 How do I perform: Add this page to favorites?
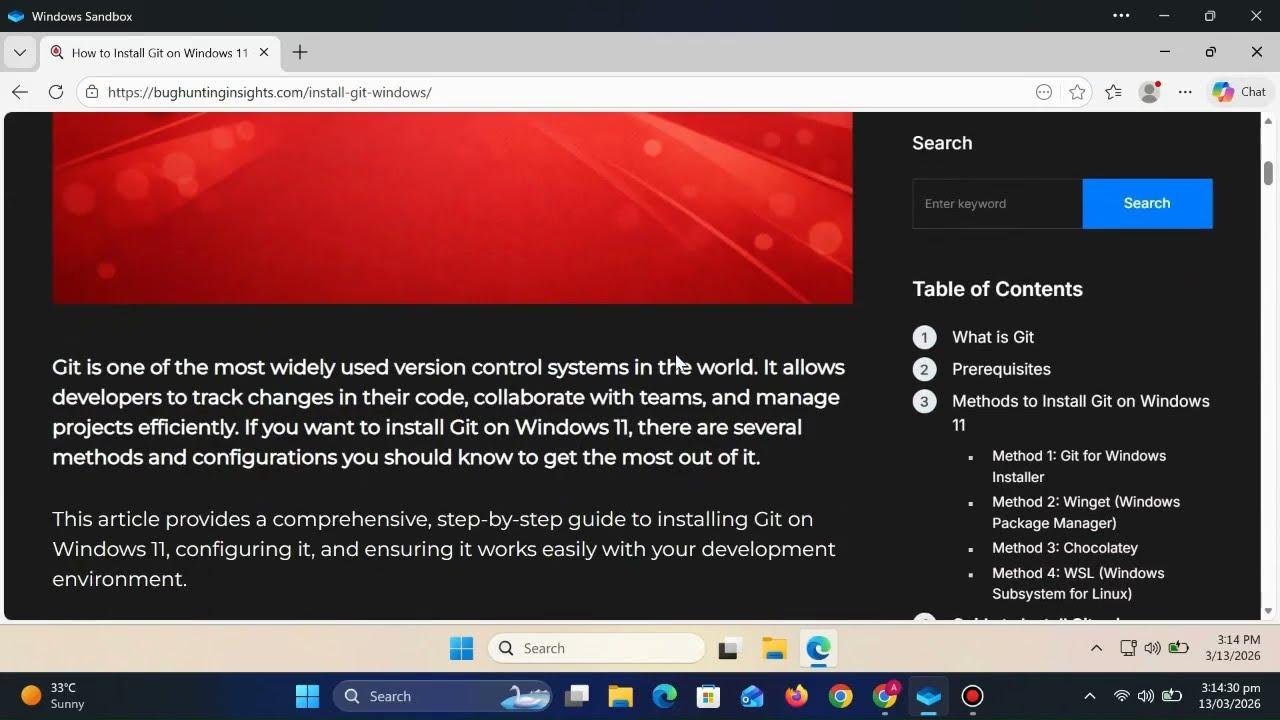coord(1077,92)
